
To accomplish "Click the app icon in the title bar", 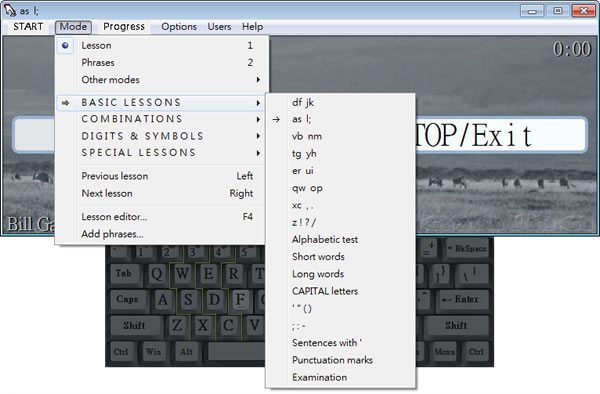I will 10,10.
